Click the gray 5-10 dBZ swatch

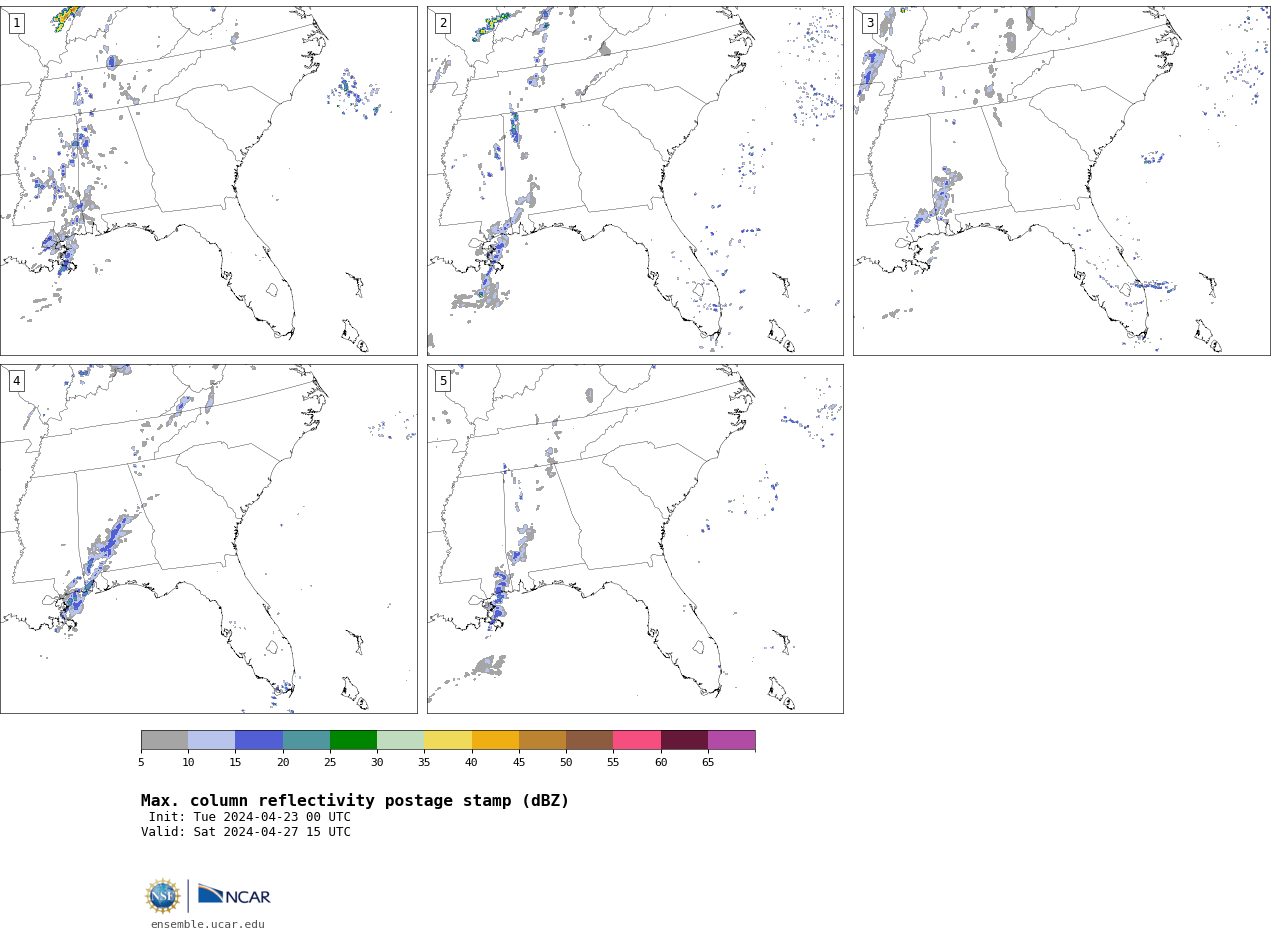coord(164,740)
